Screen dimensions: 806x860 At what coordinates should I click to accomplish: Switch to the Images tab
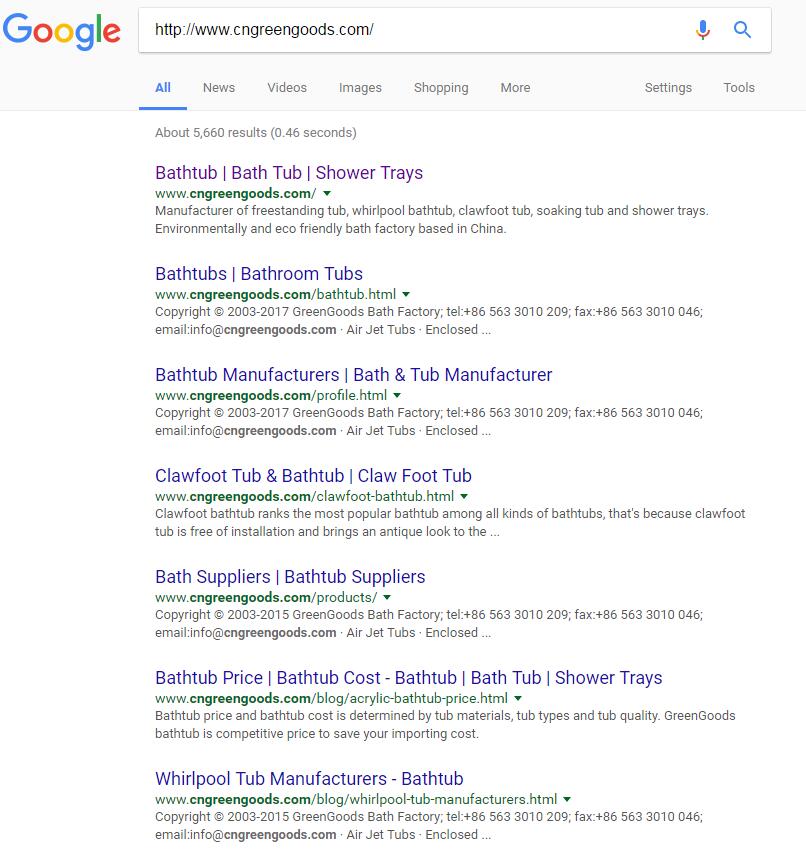(360, 88)
